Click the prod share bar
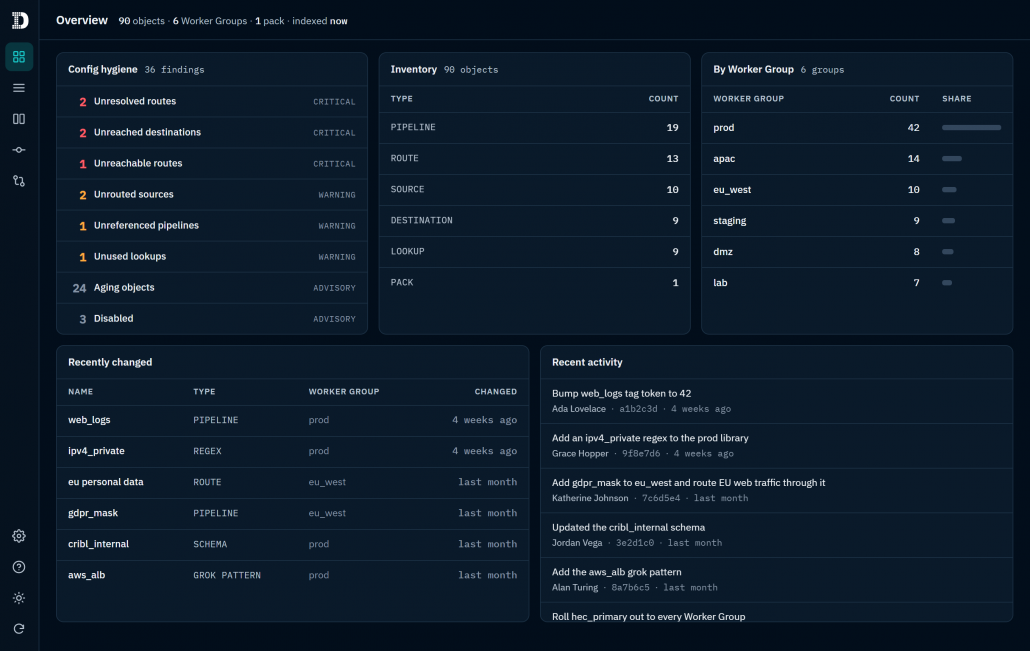The image size is (1030, 651). [x=971, y=127]
